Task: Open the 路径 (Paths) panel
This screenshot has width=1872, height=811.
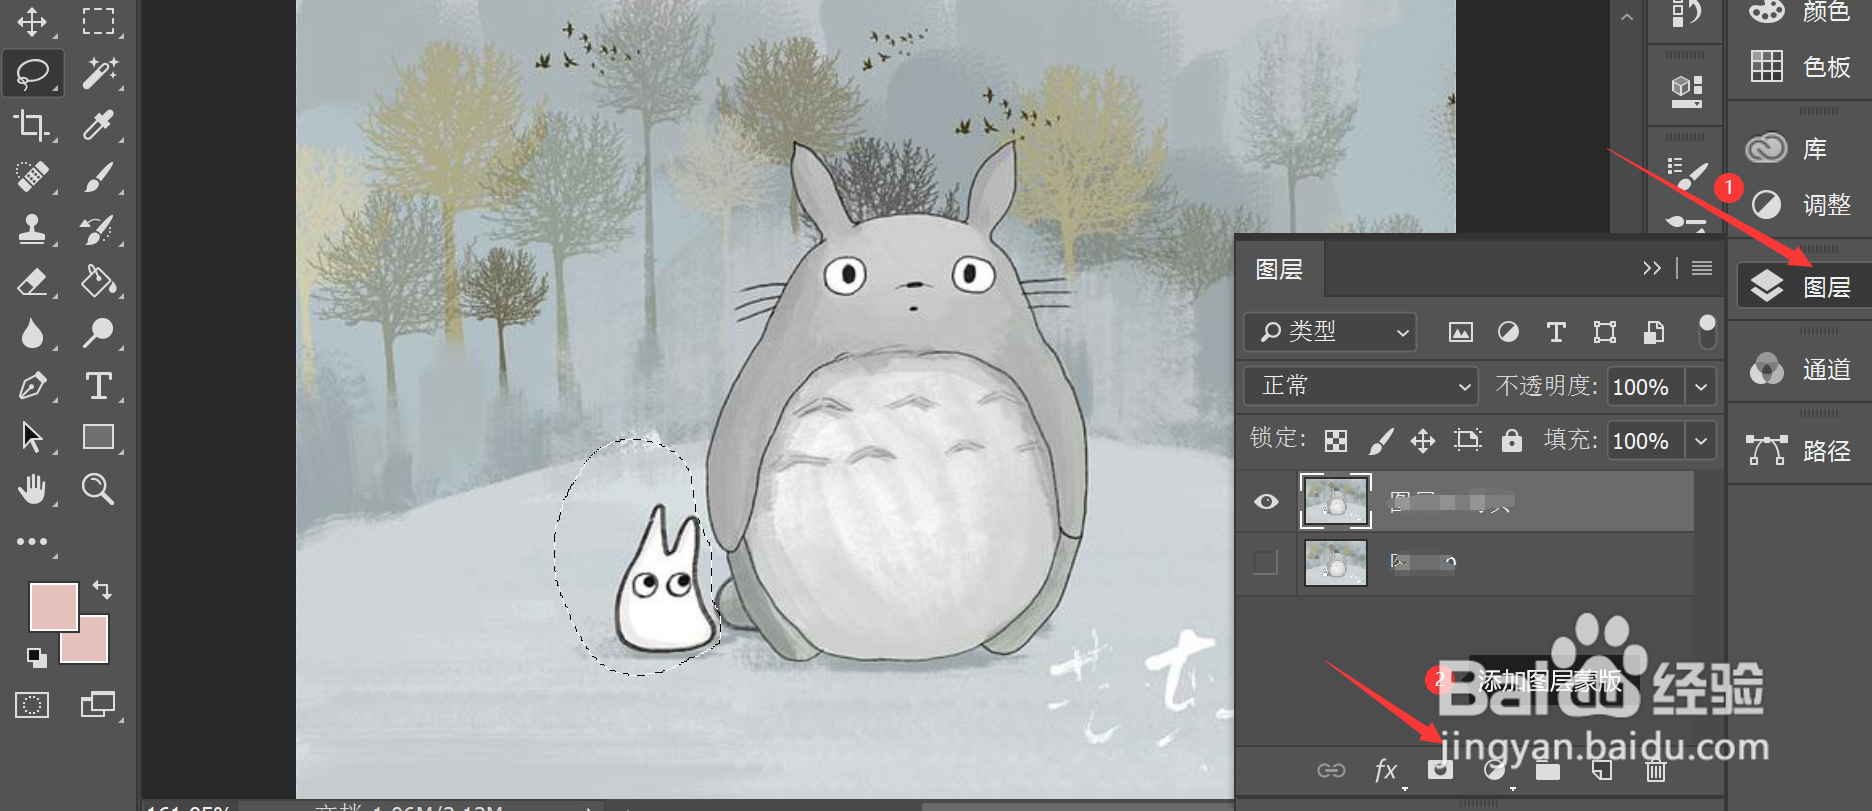Action: tap(1800, 451)
